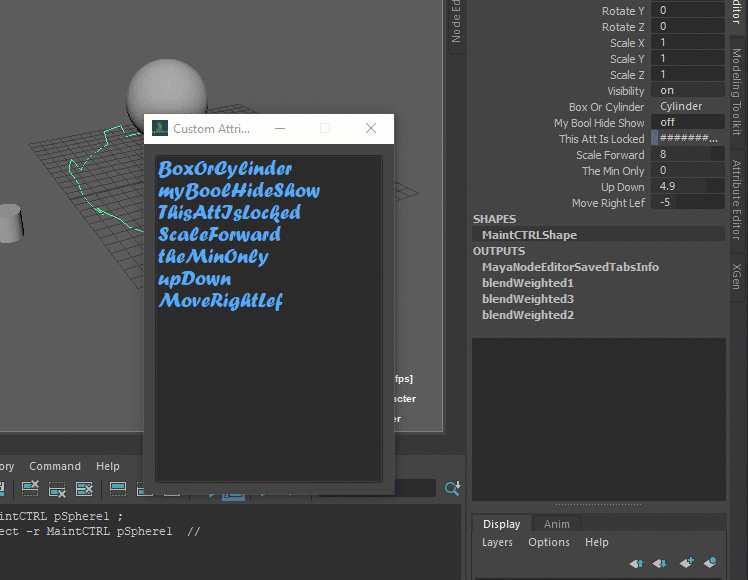Minimize the Custom Attri window
The image size is (748, 580).
coord(280,128)
